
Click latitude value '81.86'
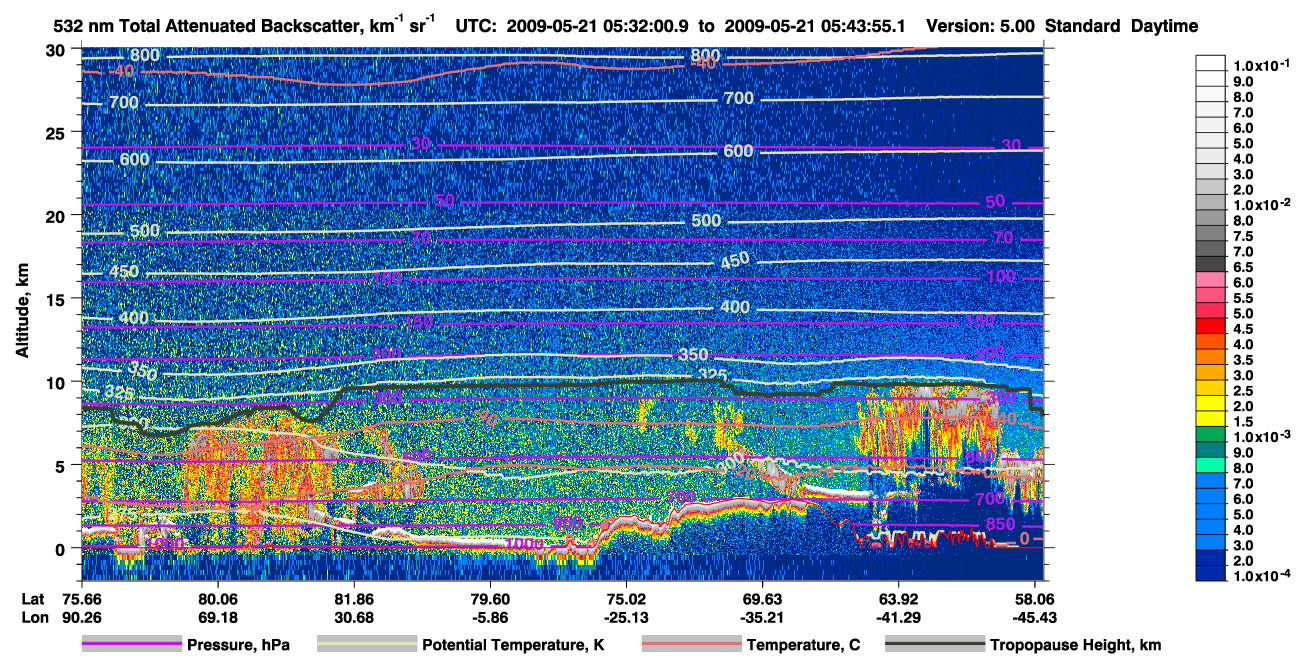tap(353, 598)
